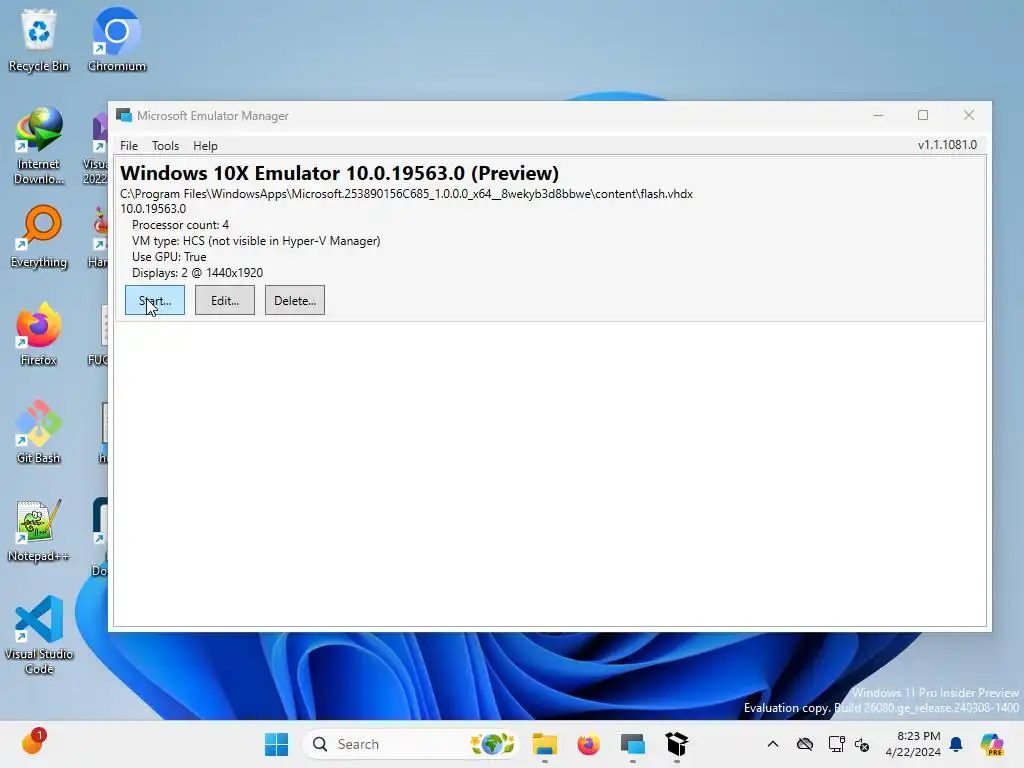Open File Explorer from the taskbar

point(545,744)
